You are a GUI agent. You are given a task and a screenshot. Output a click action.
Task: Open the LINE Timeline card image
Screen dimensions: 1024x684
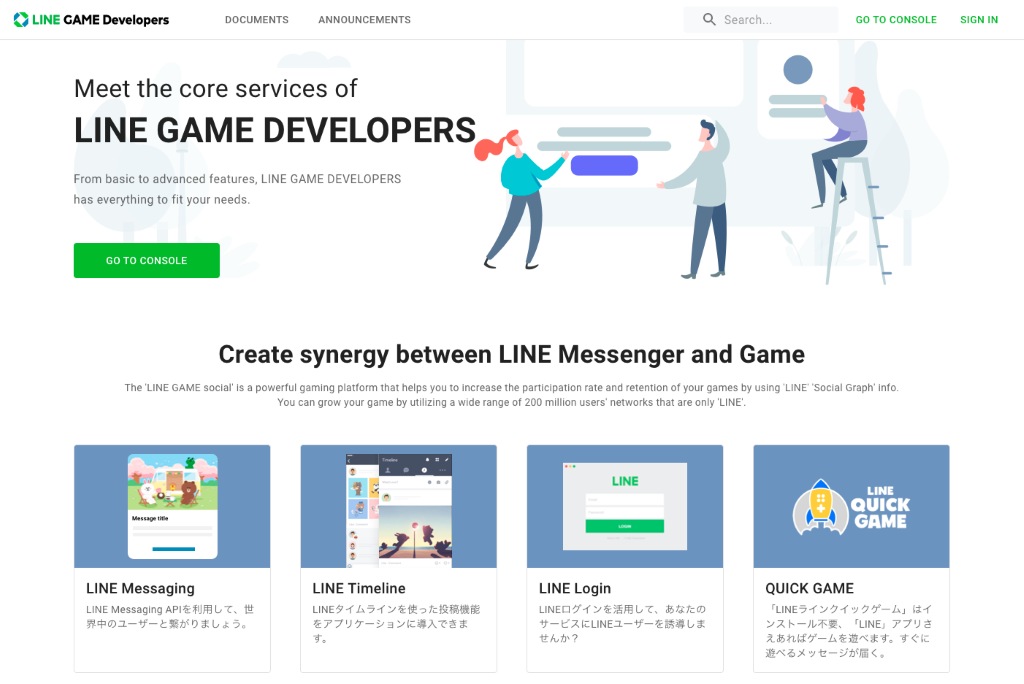[x=398, y=506]
